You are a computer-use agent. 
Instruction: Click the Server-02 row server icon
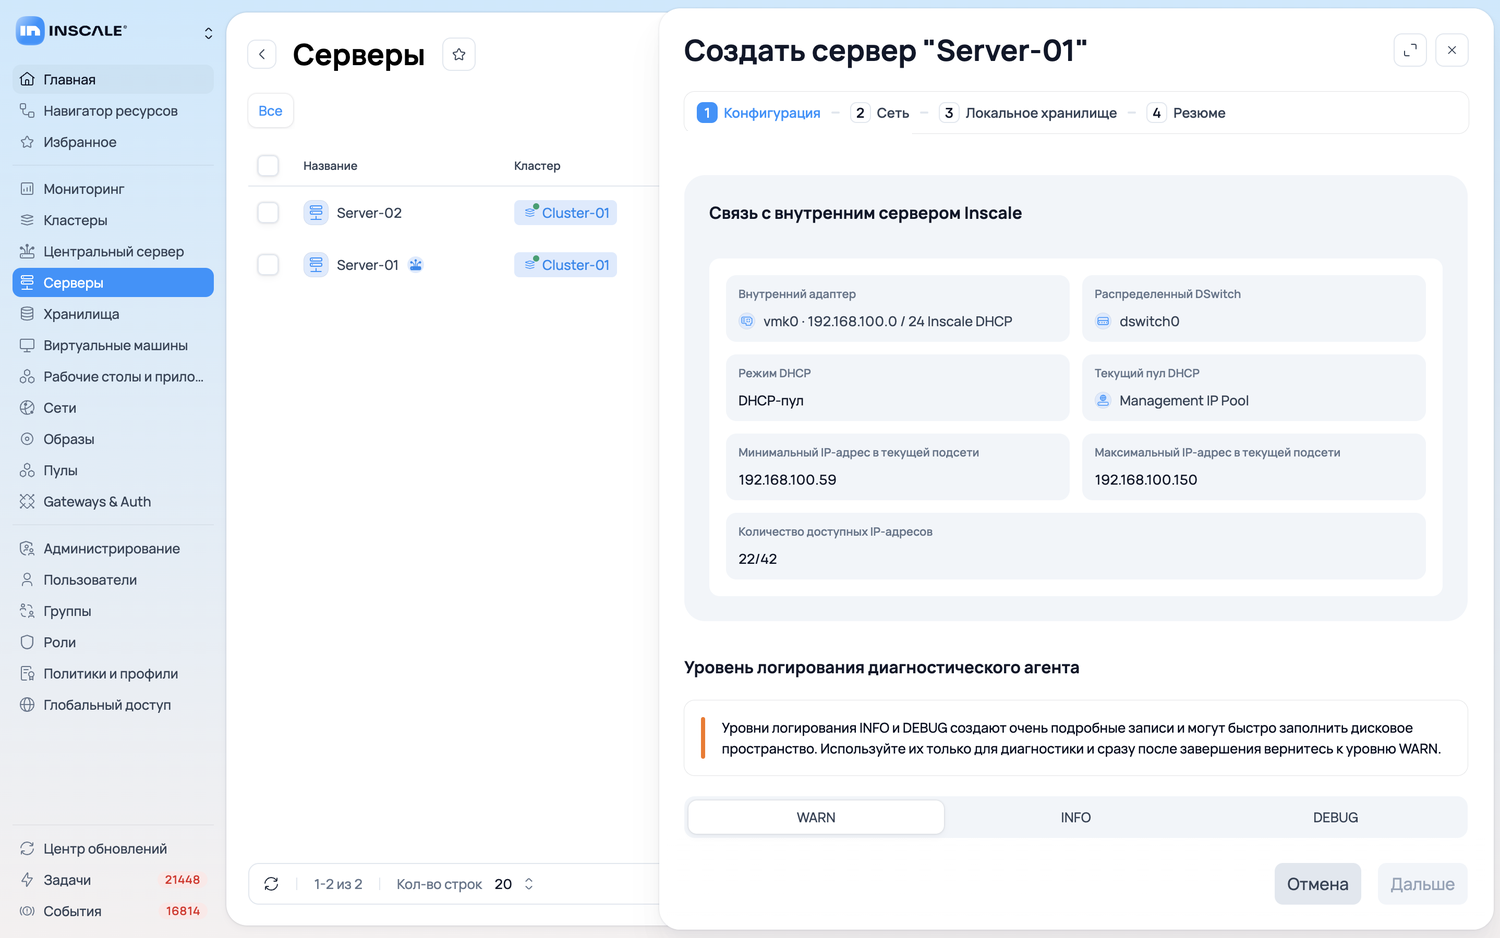pos(316,213)
